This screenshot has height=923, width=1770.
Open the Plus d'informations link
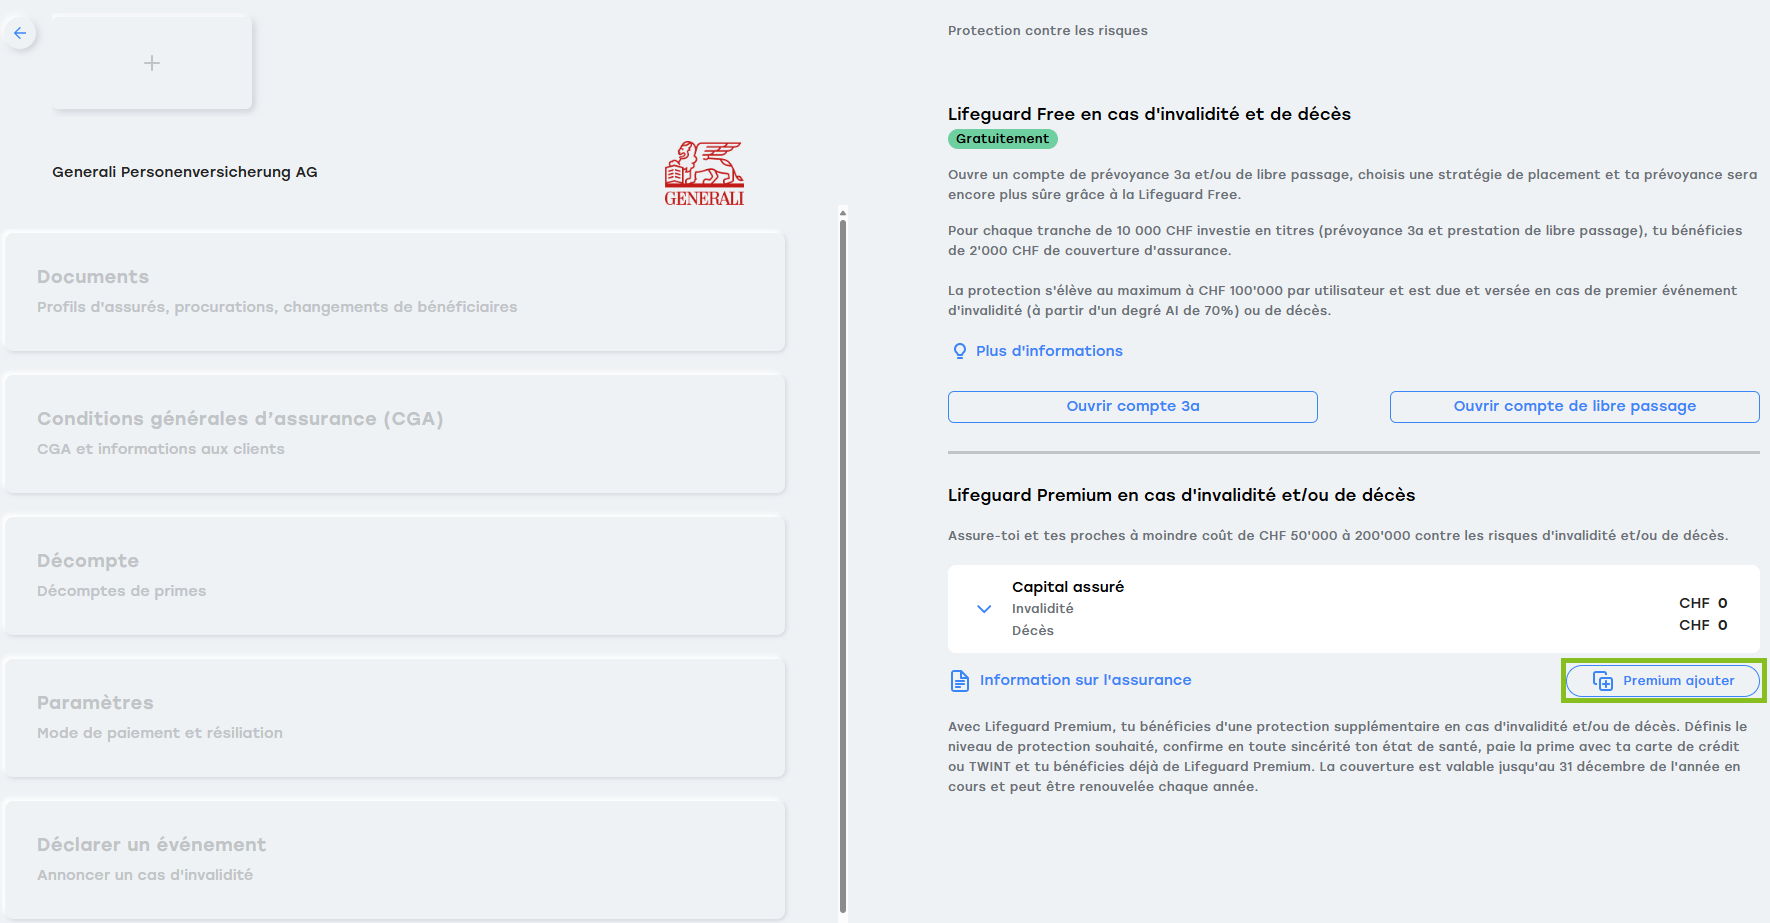1049,351
